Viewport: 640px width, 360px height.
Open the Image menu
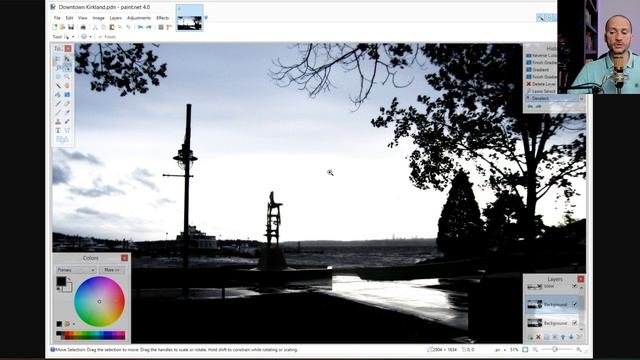98,18
